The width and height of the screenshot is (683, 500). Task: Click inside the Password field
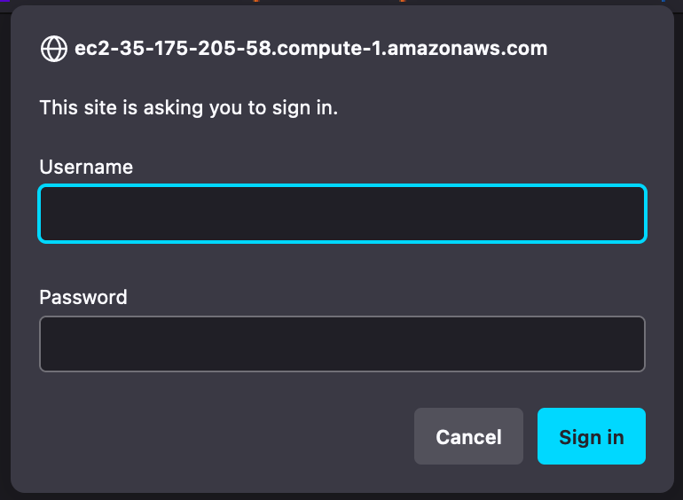coord(342,344)
